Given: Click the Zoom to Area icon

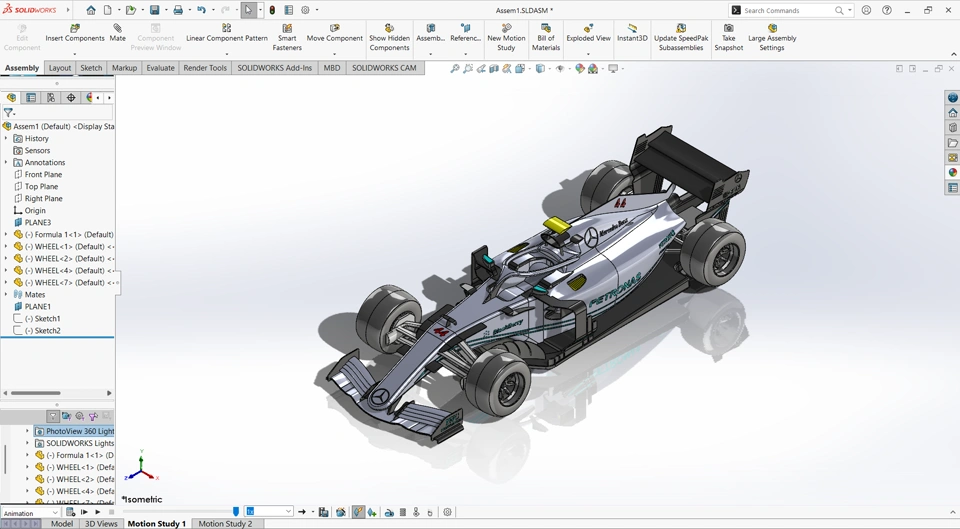Looking at the screenshot, I should click(468, 69).
